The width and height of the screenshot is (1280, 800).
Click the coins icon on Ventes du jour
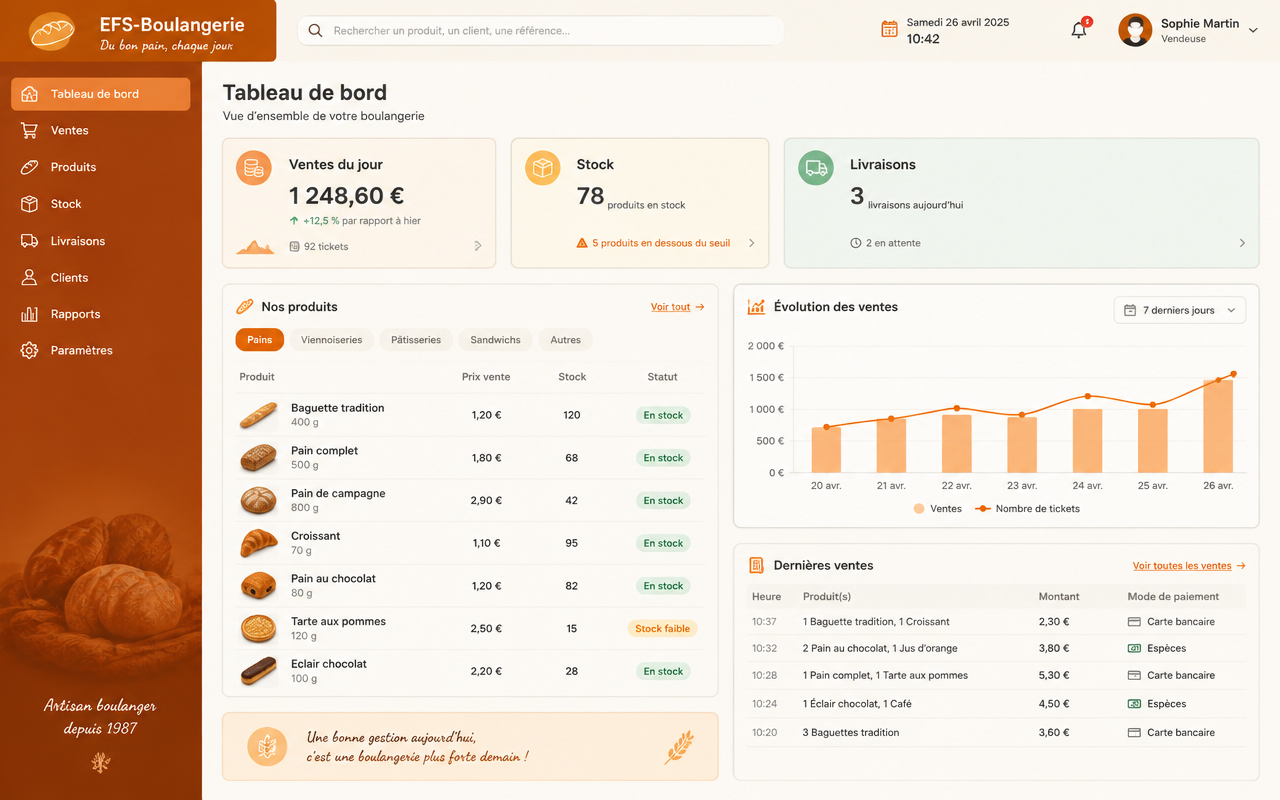pyautogui.click(x=254, y=168)
